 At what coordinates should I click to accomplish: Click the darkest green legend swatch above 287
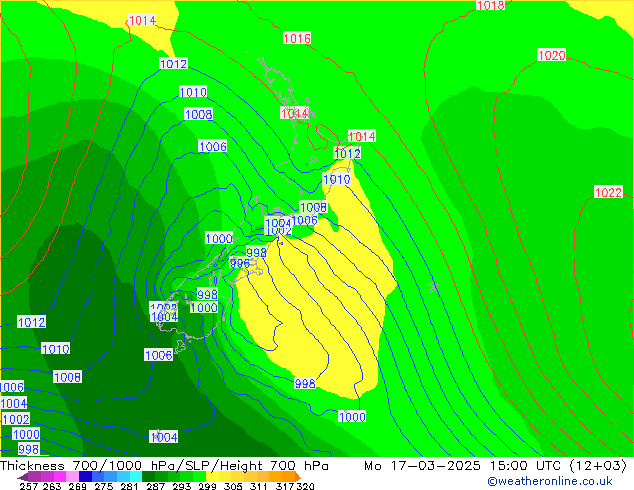point(148,477)
